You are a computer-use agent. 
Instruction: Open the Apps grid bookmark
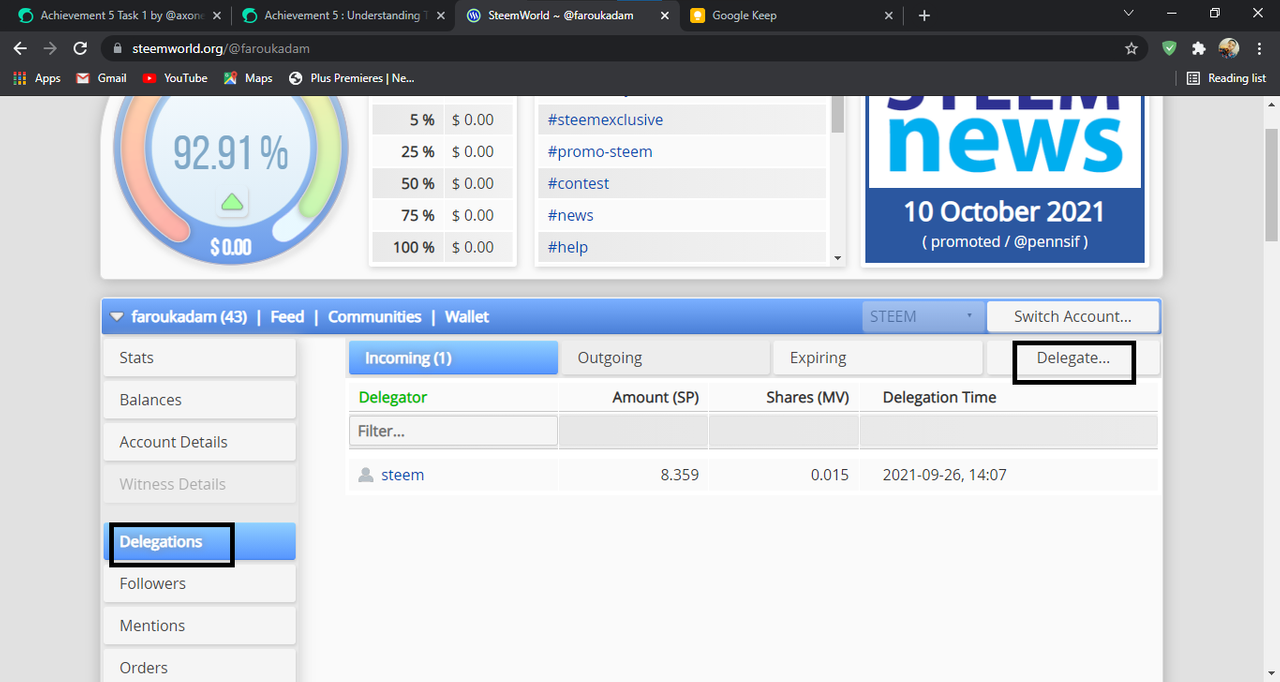(37, 78)
